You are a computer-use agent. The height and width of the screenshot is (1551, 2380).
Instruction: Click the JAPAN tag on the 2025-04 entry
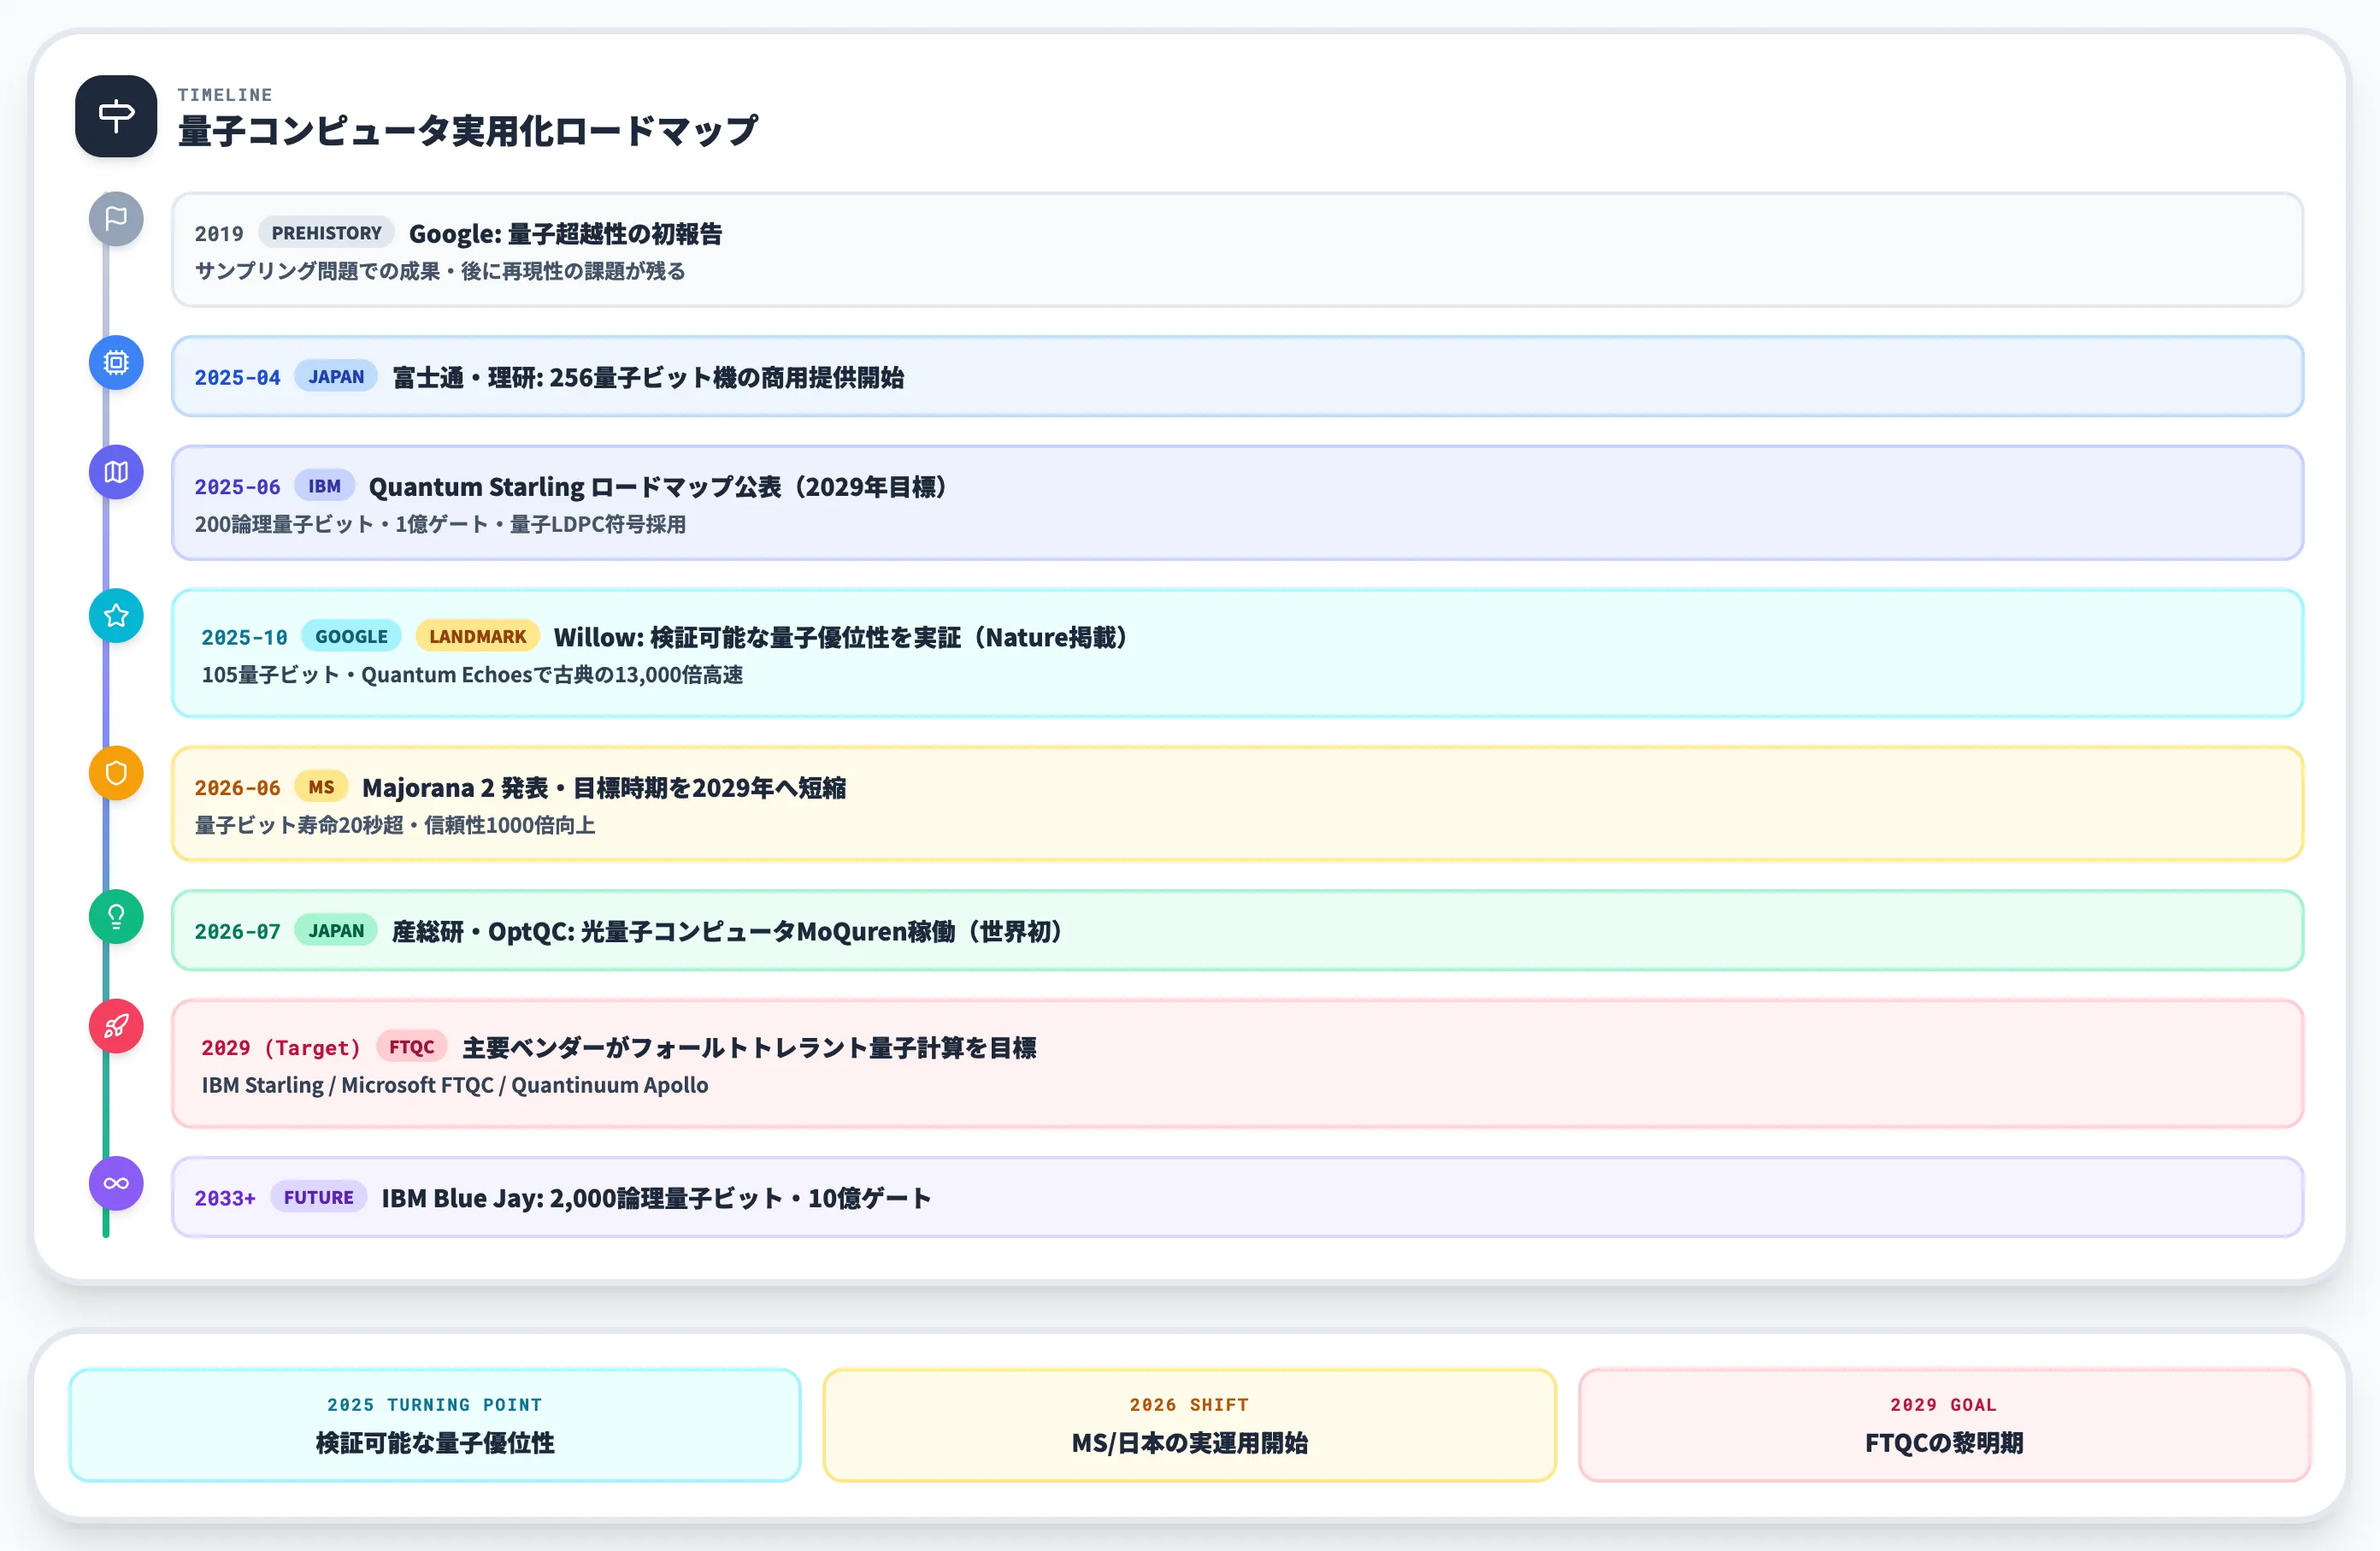336,377
